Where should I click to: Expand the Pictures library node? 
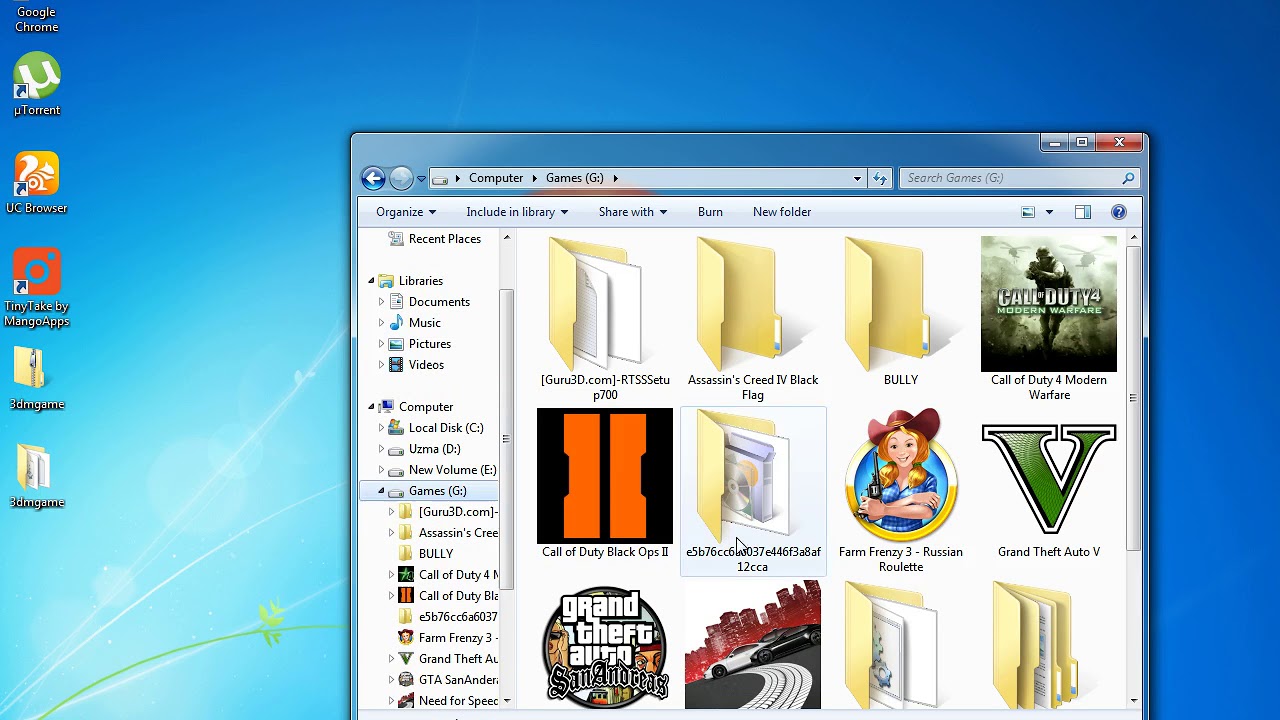(x=381, y=344)
